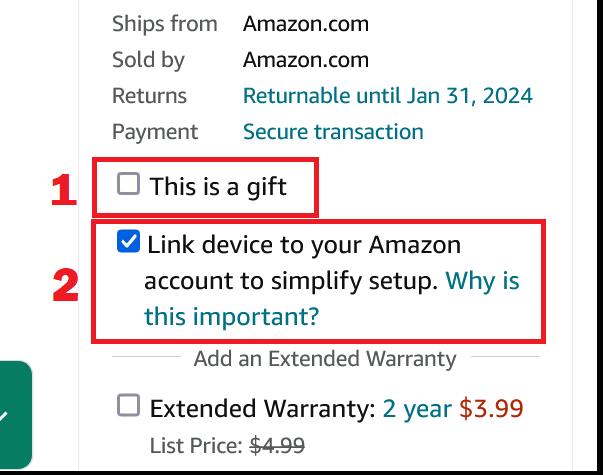
Task: Click Amazon.com next to "Ships from"
Action: [305, 24]
